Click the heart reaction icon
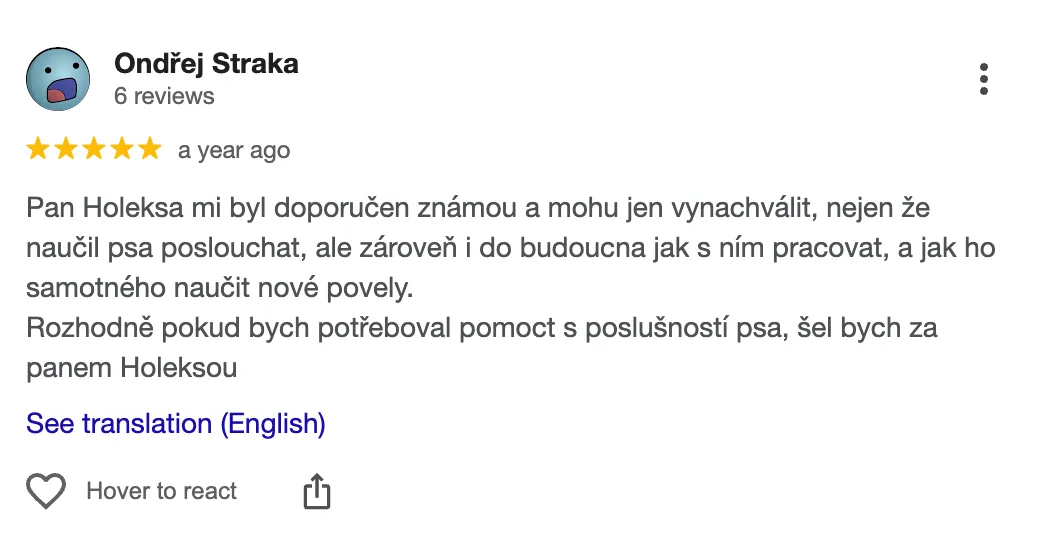Screen dimensions: 1038x548 tap(46, 491)
